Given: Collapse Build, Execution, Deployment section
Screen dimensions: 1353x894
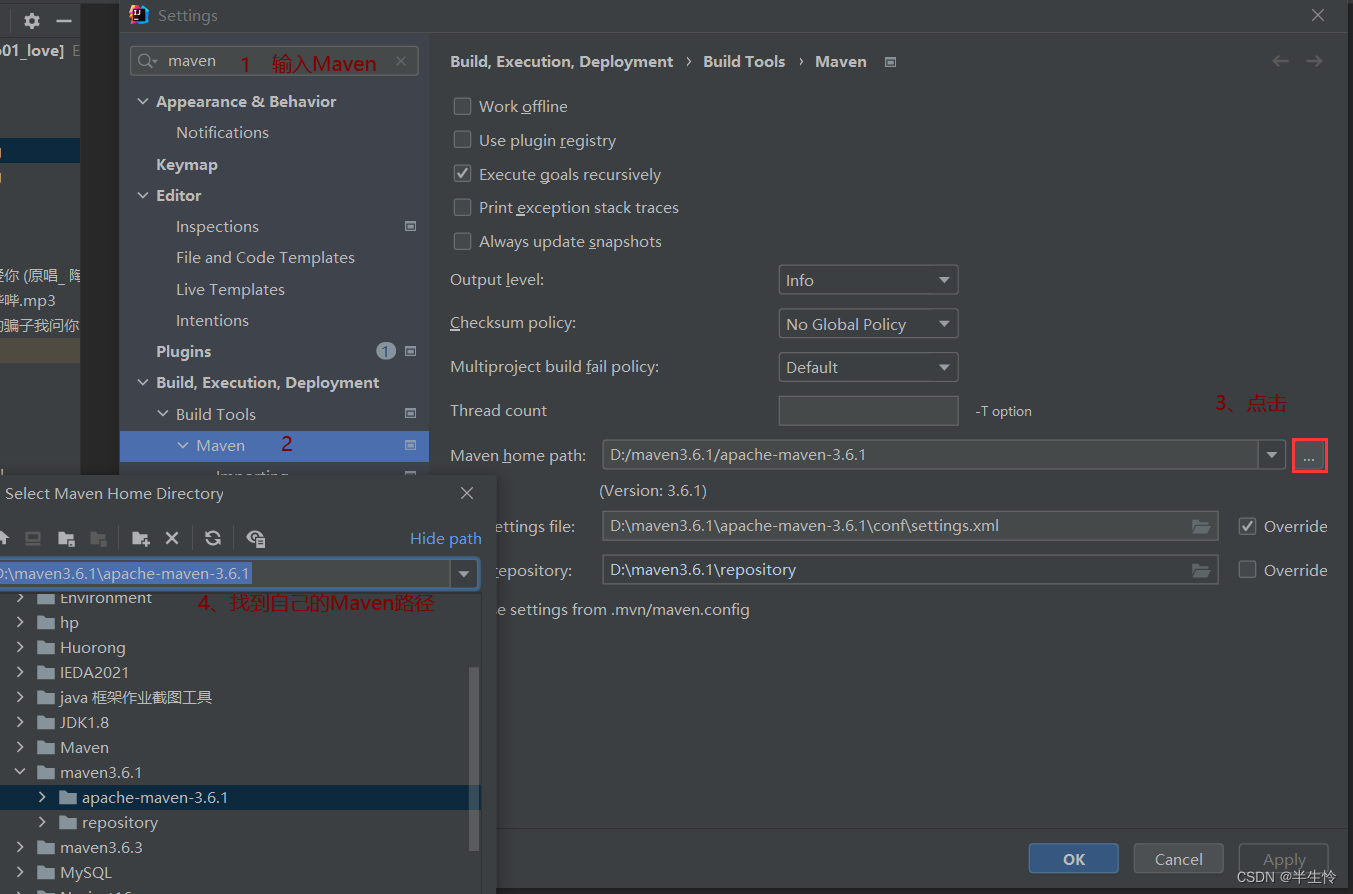Looking at the screenshot, I should pos(143,383).
